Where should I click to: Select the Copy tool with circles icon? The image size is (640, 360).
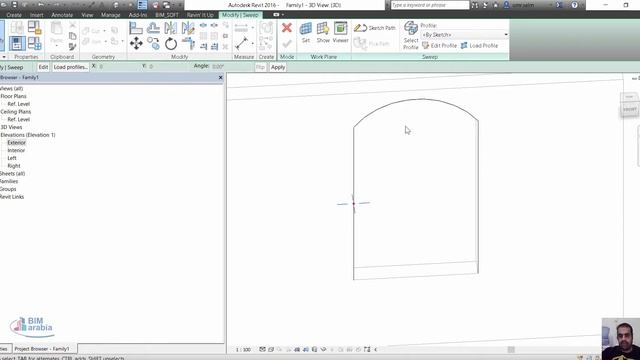tap(153, 43)
